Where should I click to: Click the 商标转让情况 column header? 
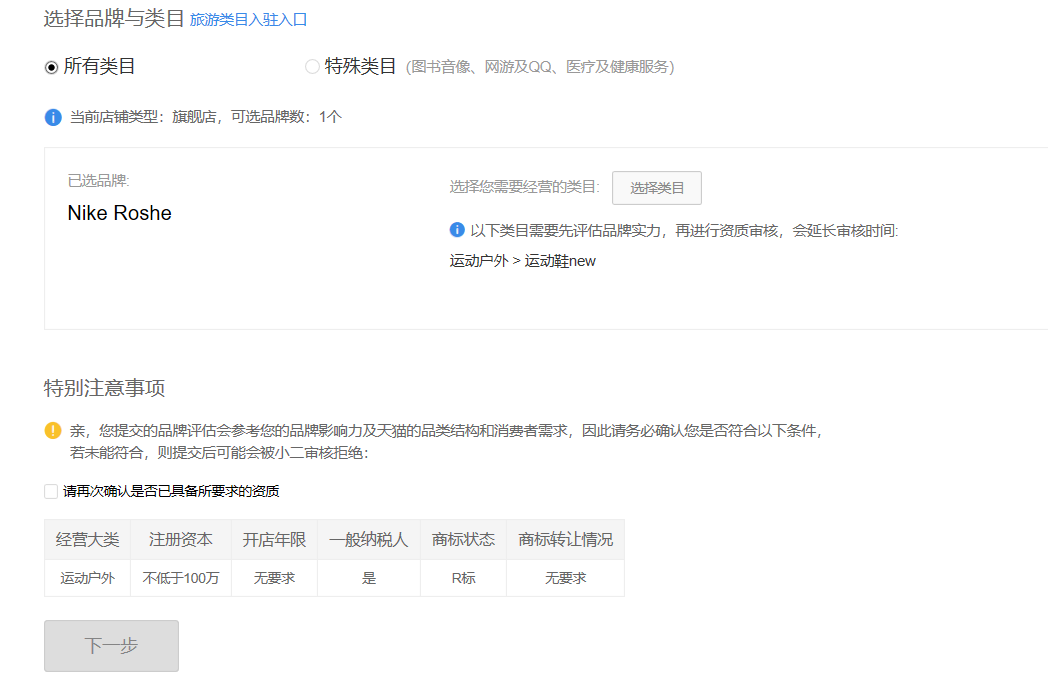pos(565,539)
